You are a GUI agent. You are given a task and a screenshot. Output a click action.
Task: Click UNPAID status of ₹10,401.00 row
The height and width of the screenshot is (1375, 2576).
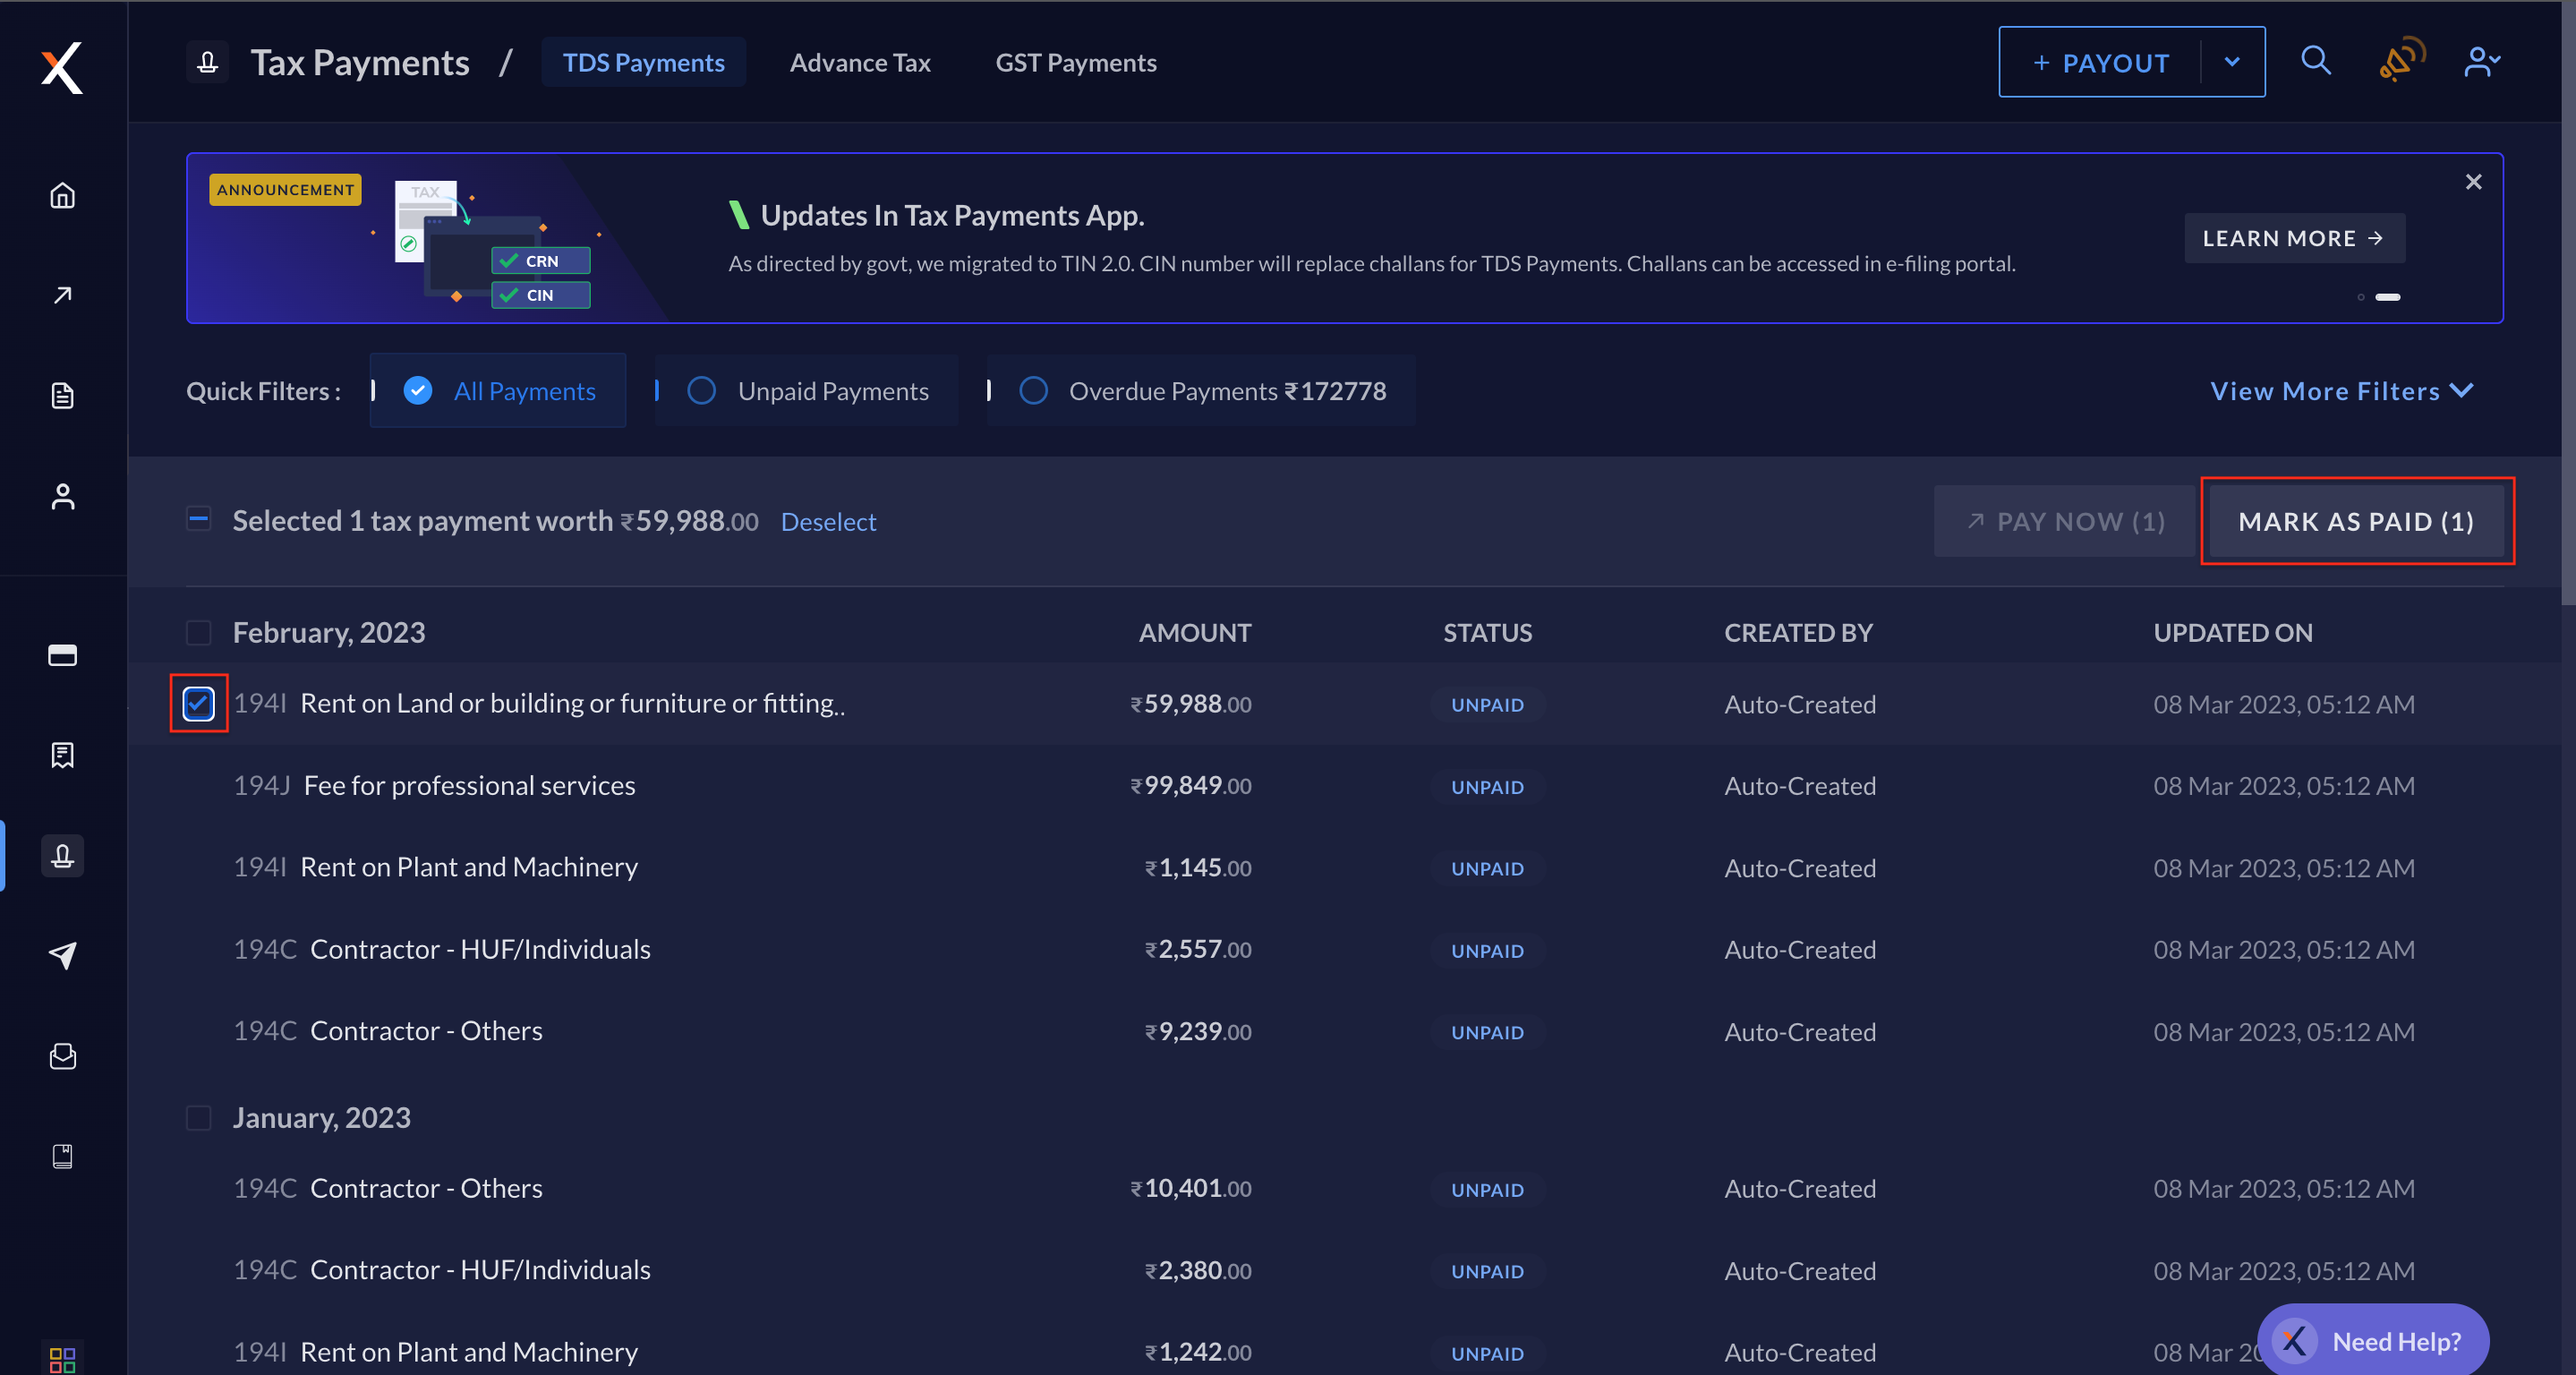(1487, 1190)
